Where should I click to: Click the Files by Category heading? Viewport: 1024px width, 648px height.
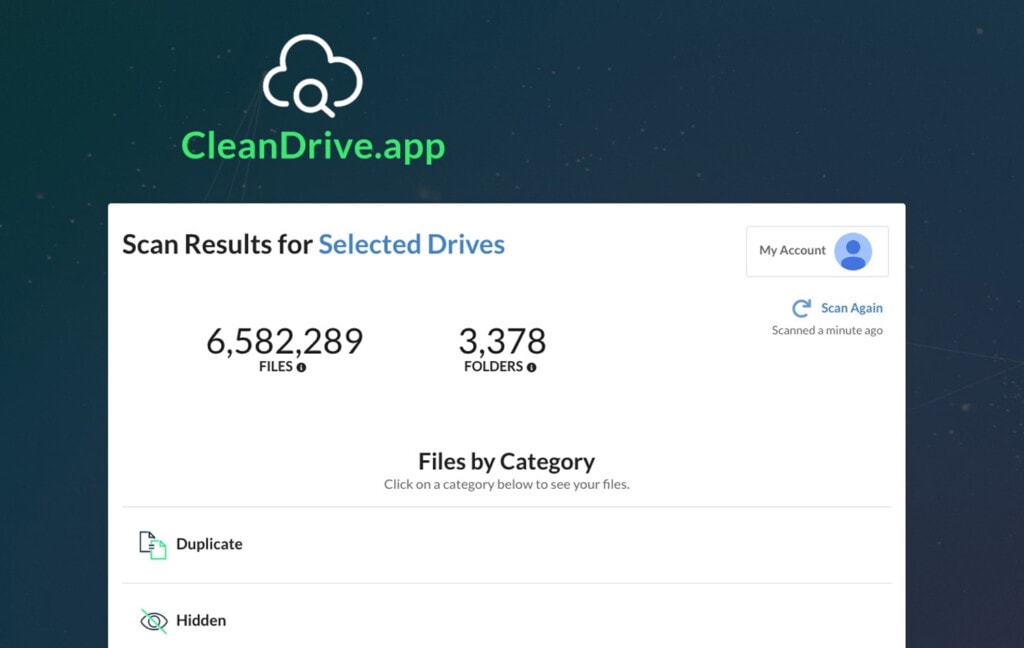tap(507, 461)
